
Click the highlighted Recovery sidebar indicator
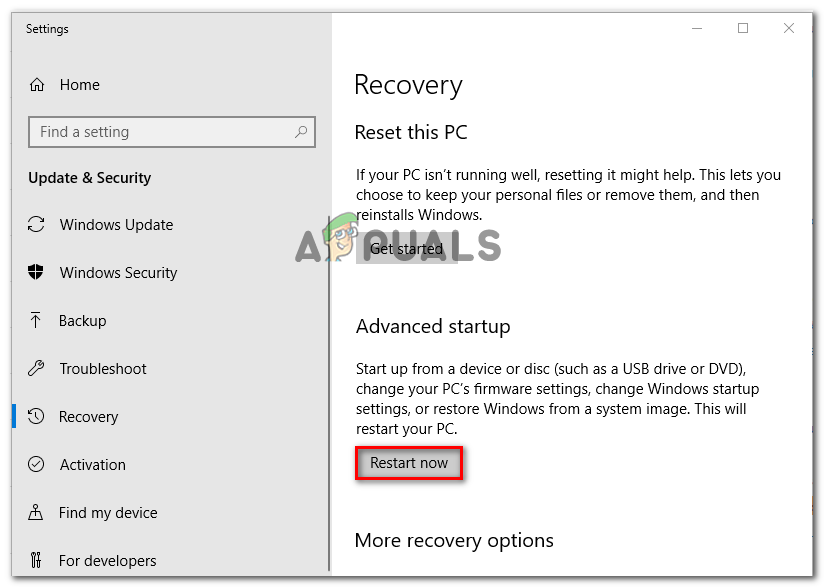click(x=16, y=417)
